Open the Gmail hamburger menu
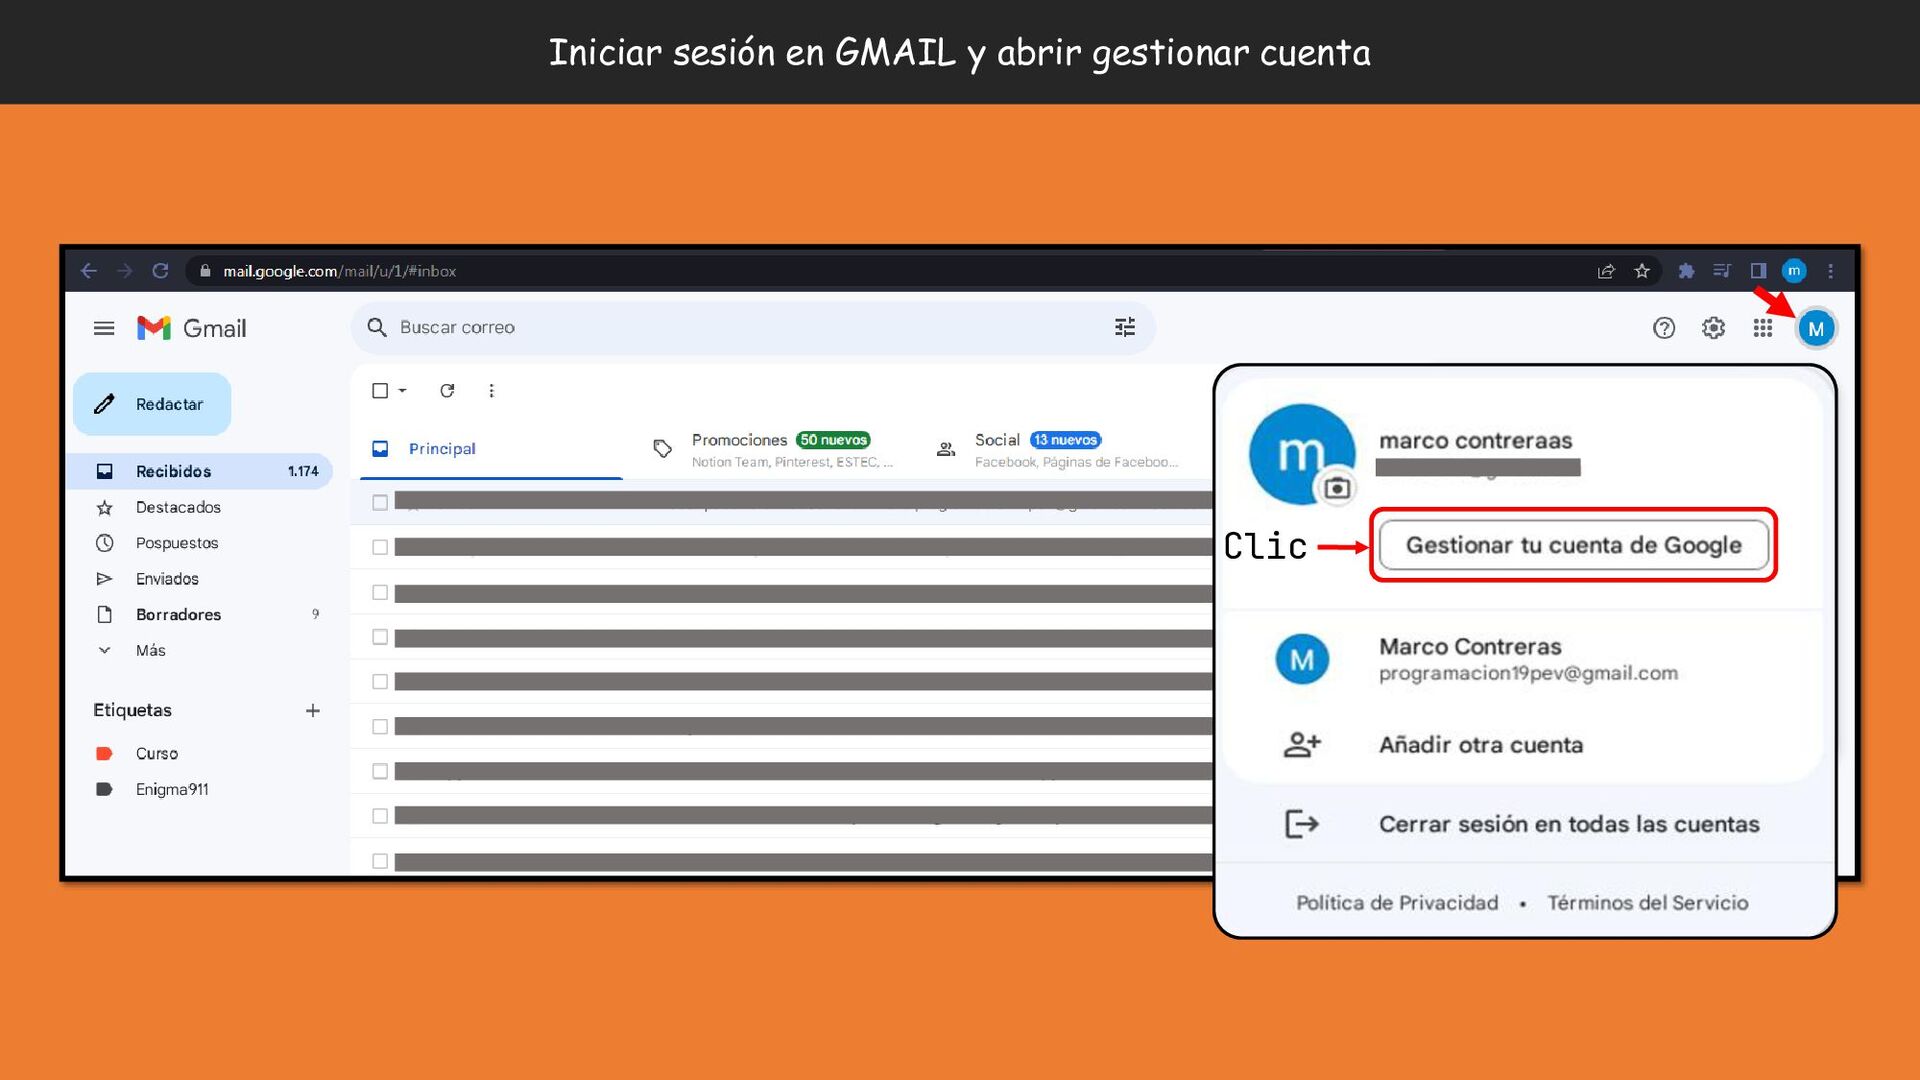Image resolution: width=1920 pixels, height=1080 pixels. [104, 327]
